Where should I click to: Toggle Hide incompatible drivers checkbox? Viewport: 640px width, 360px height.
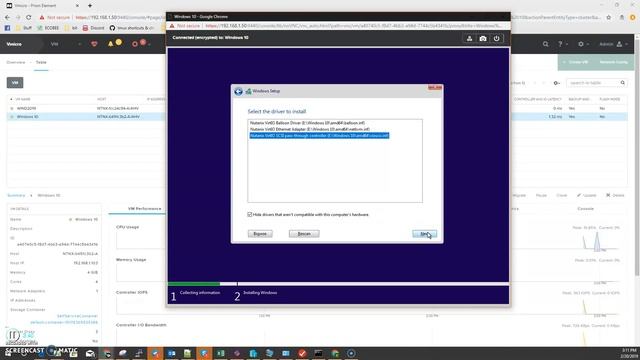(250, 214)
